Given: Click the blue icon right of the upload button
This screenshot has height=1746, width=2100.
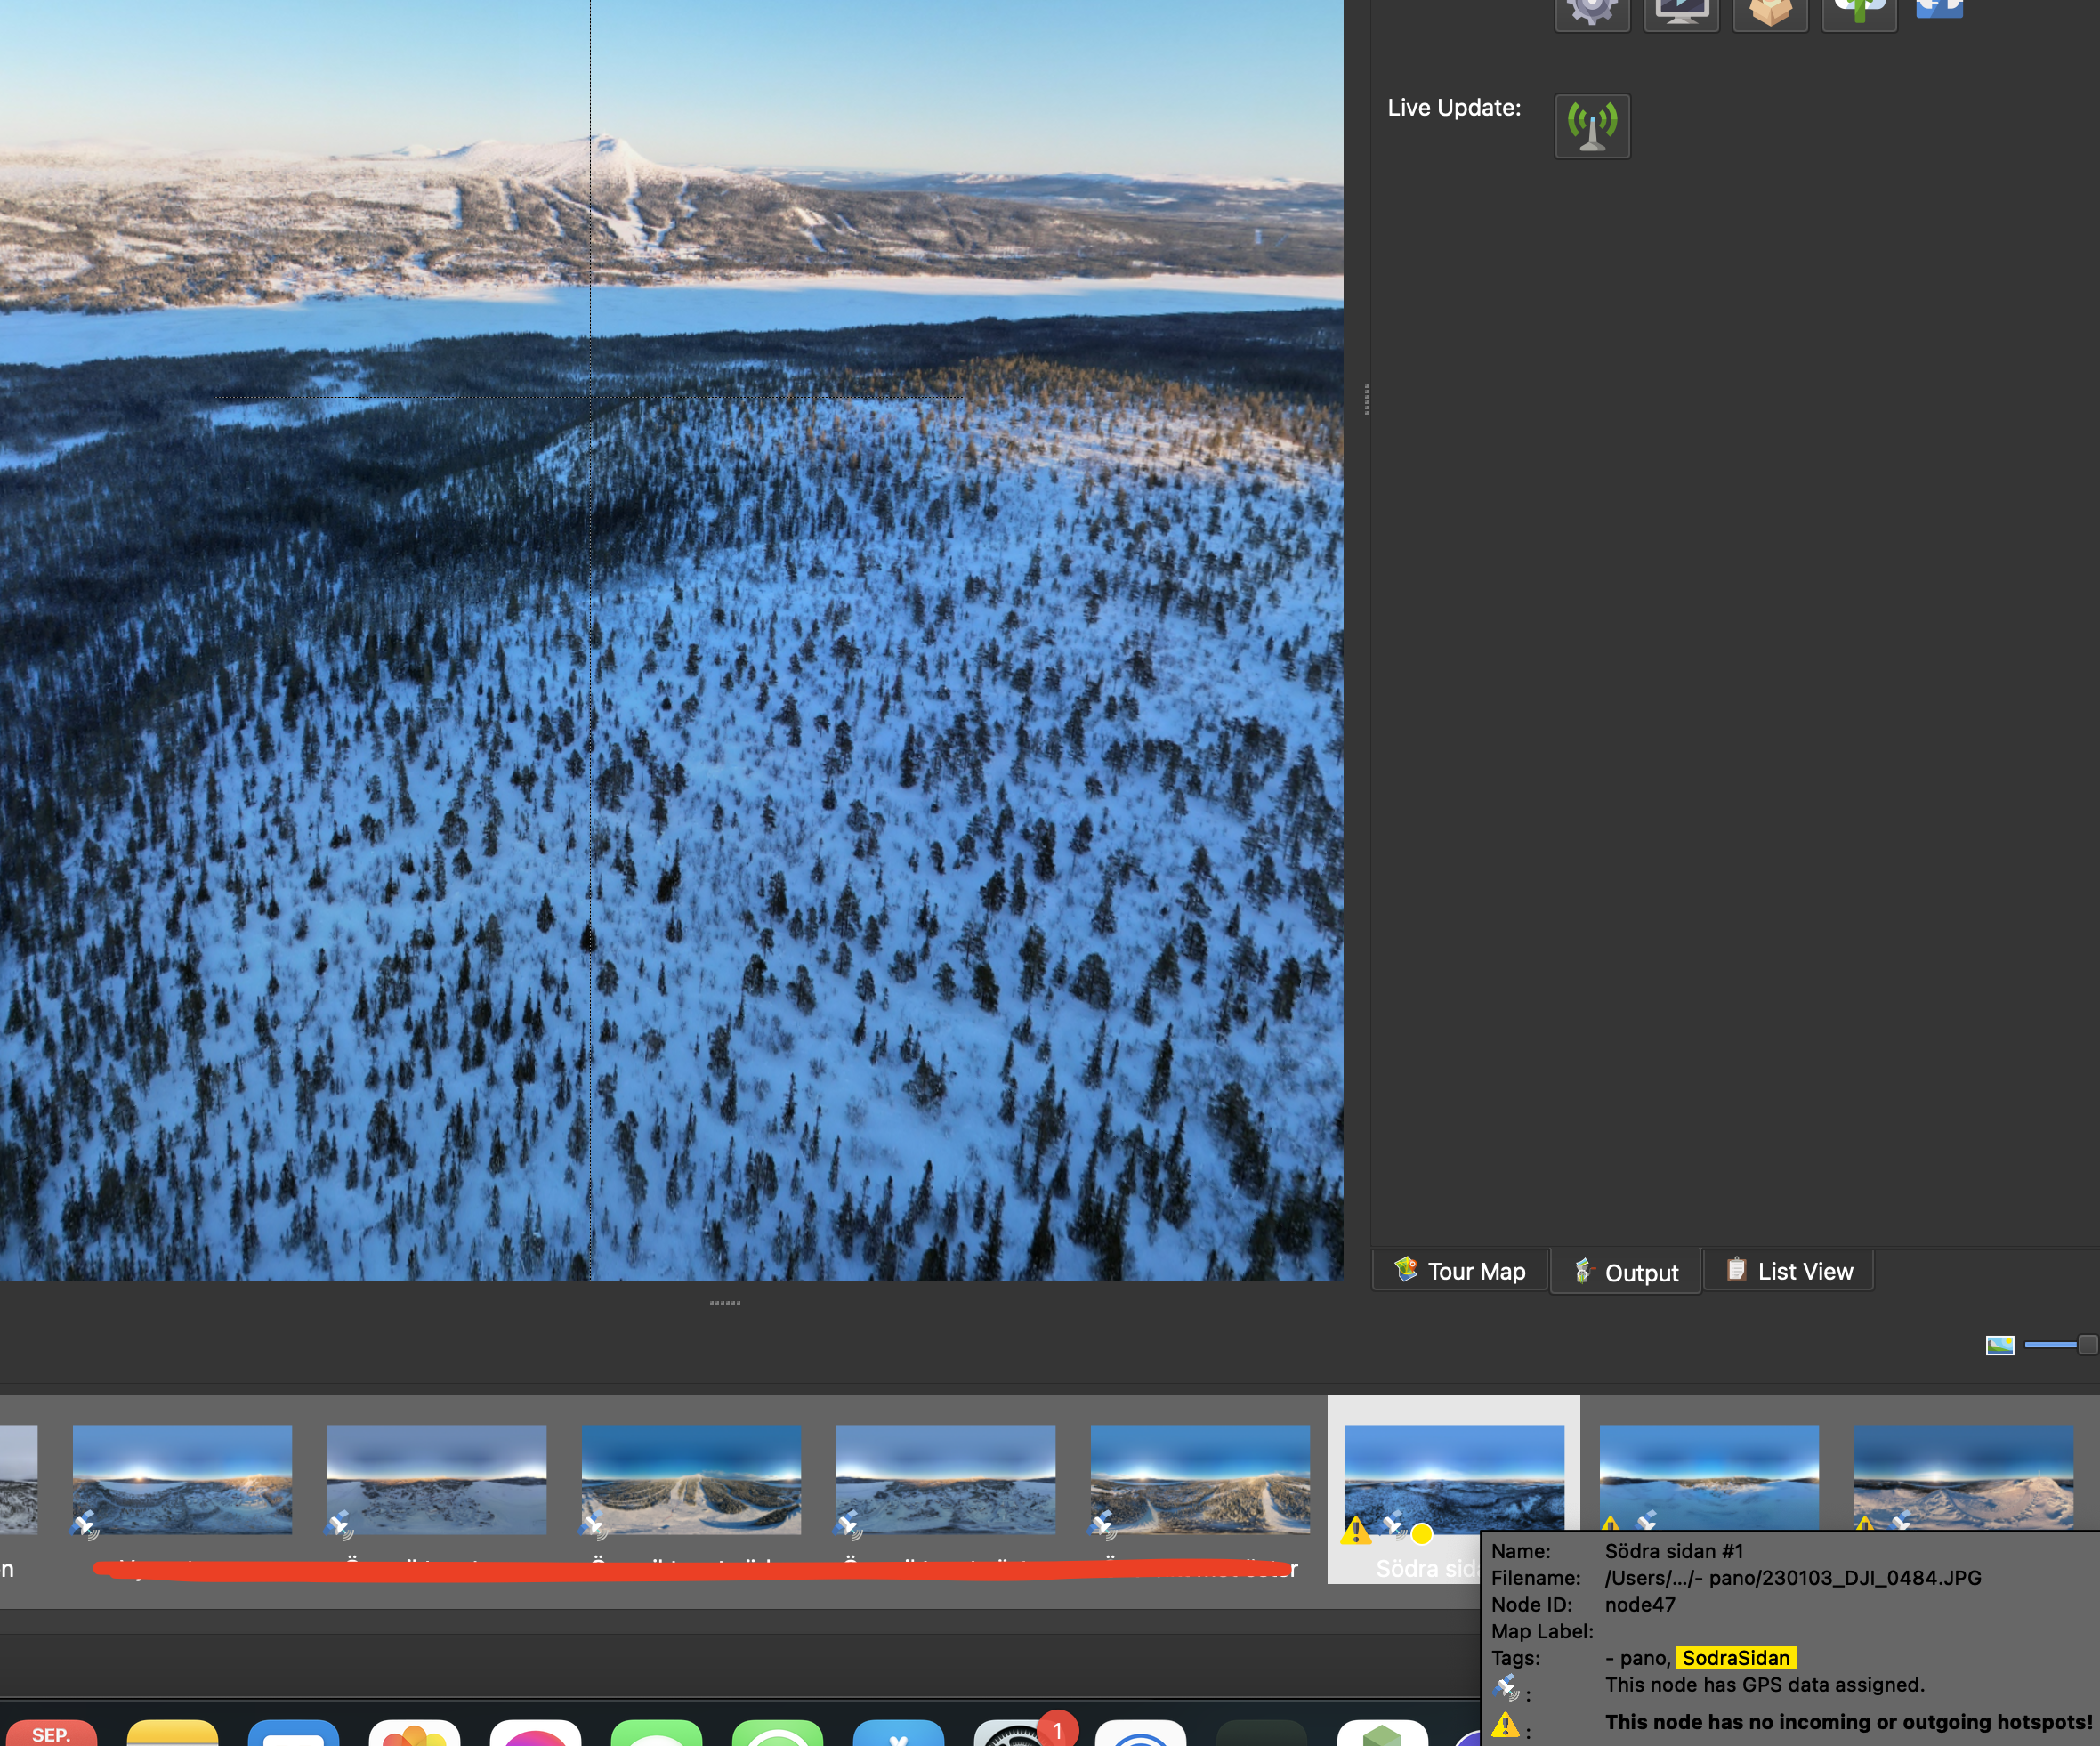Looking at the screenshot, I should 1939,10.
